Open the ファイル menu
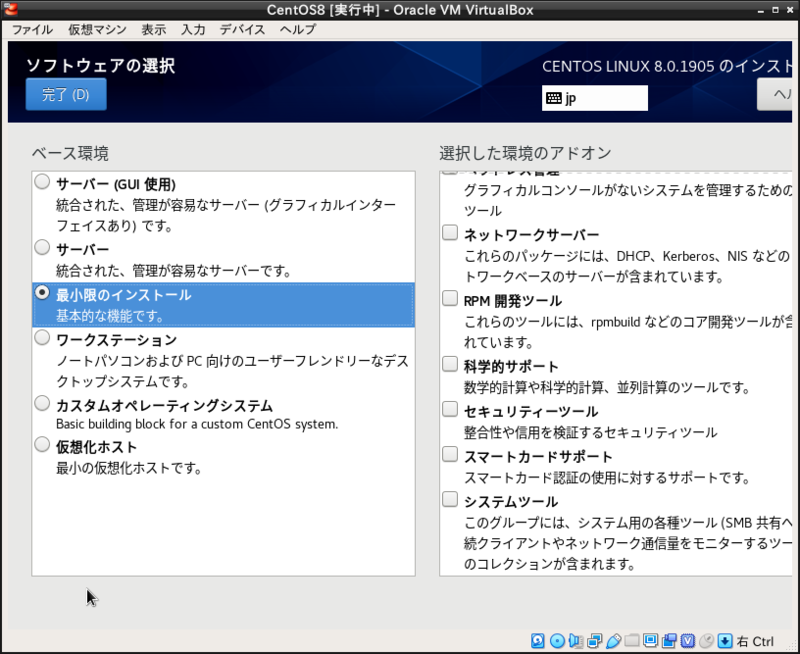This screenshot has height=654, width=800. click(x=32, y=30)
